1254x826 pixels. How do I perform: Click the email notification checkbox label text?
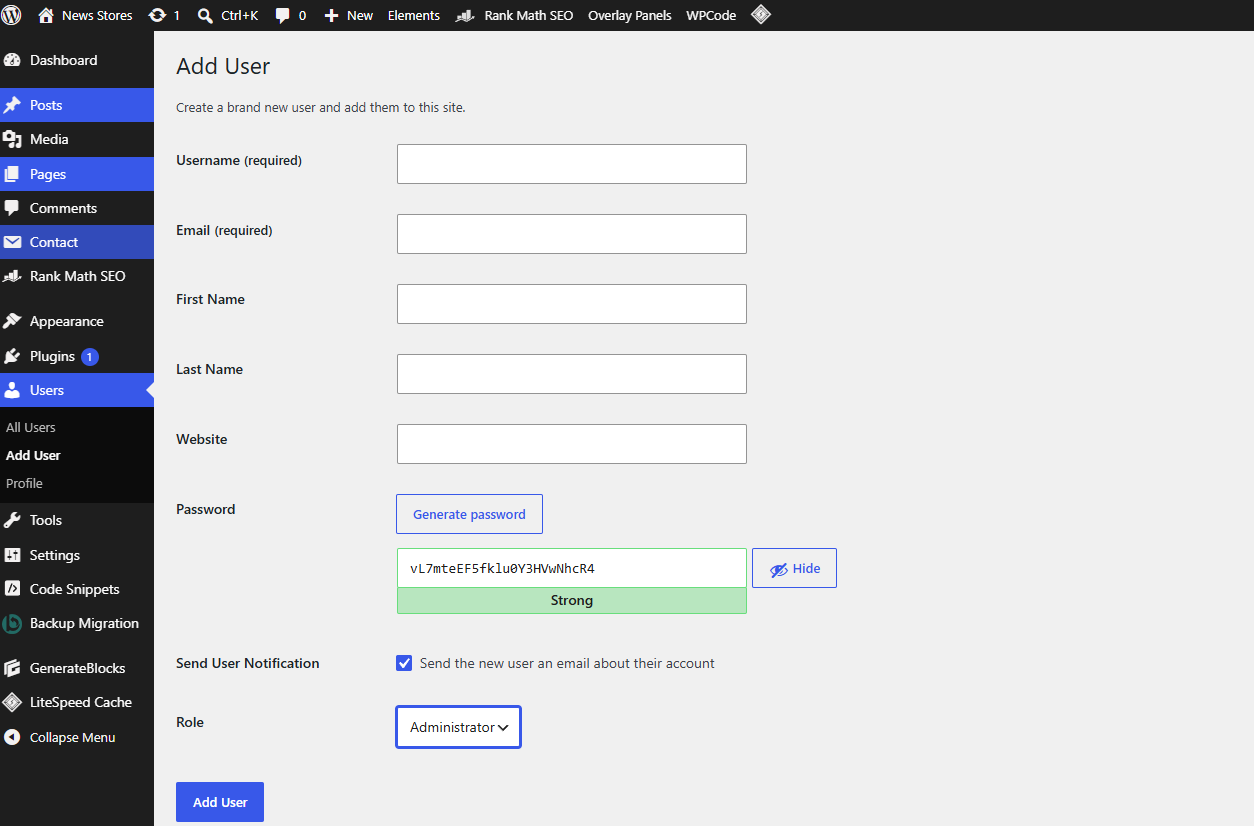[567, 663]
